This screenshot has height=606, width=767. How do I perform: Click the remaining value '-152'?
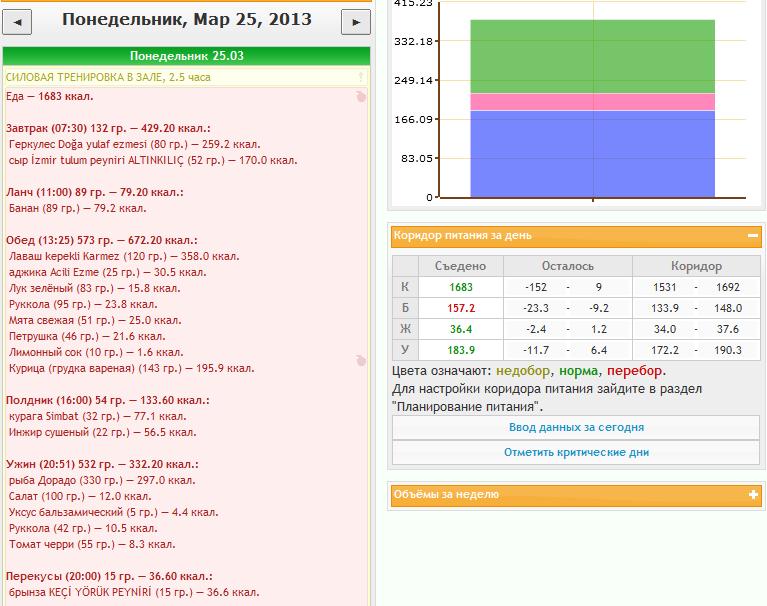tap(536, 287)
